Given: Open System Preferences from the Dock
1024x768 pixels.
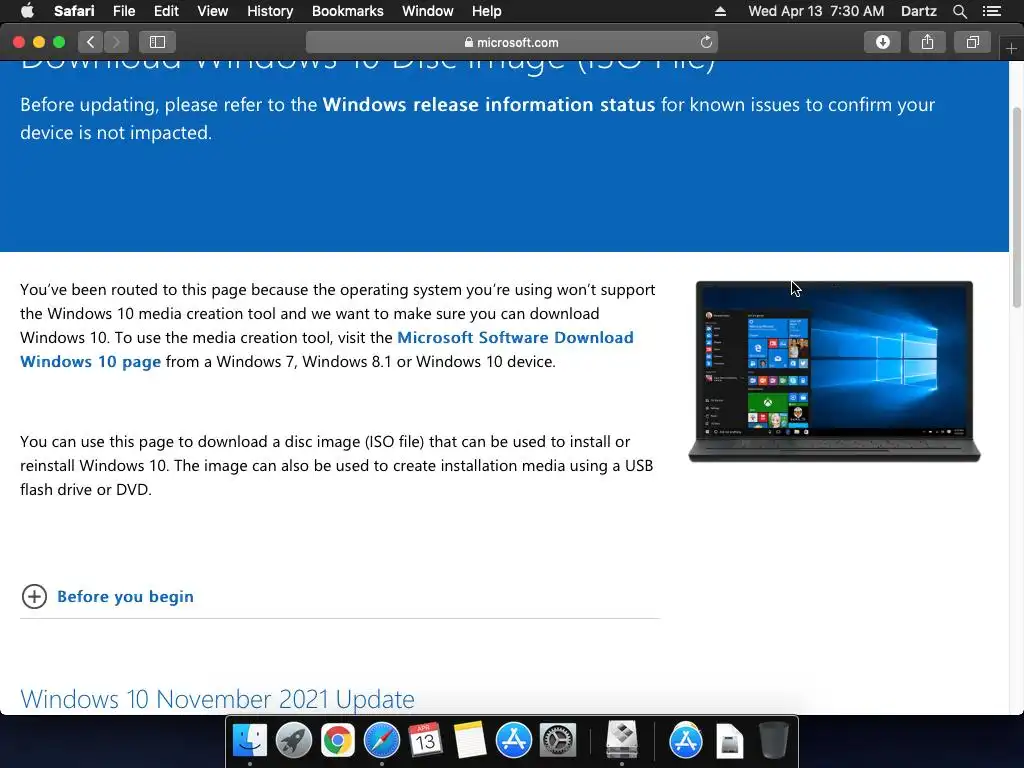Looking at the screenshot, I should click(557, 741).
